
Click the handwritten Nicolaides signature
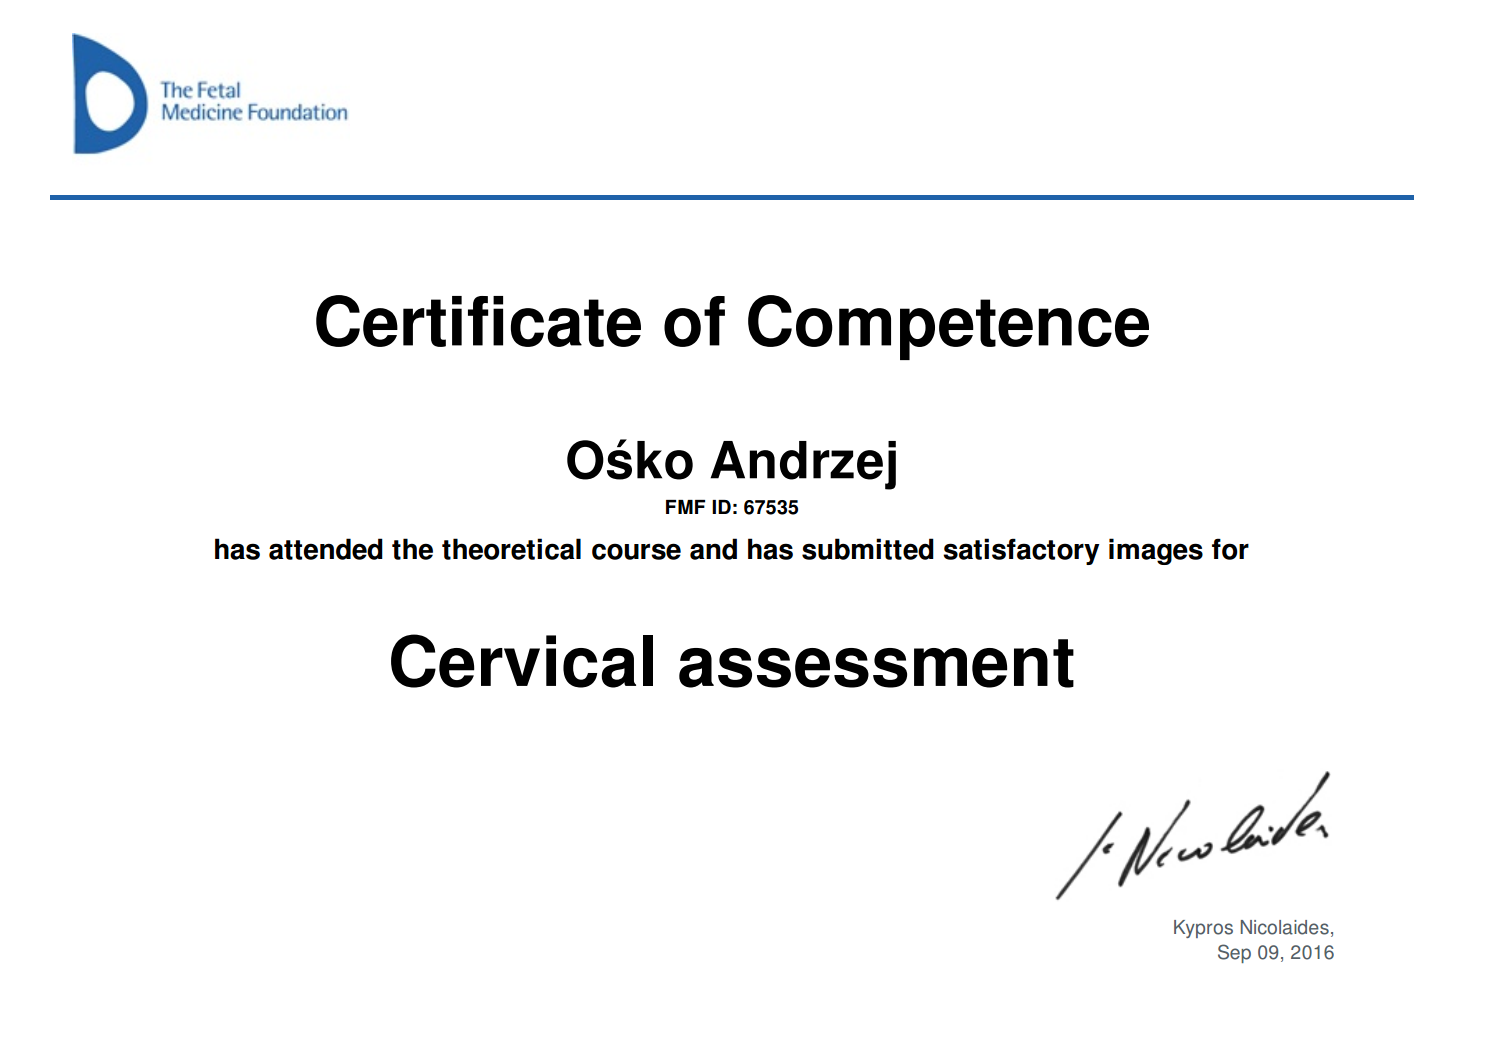pos(1195,838)
